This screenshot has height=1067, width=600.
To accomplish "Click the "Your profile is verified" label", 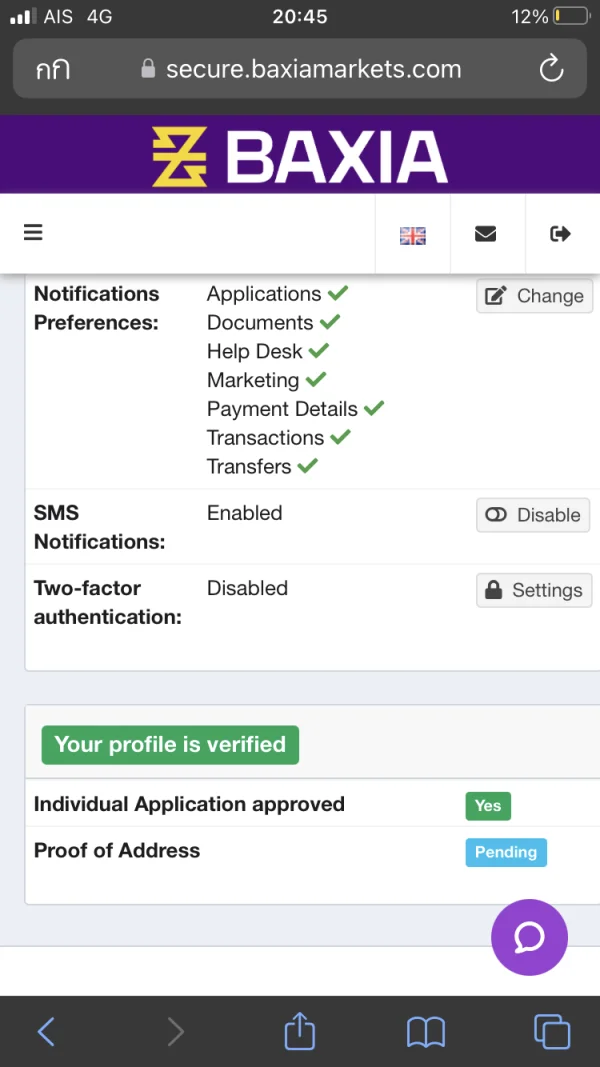I will (170, 745).
